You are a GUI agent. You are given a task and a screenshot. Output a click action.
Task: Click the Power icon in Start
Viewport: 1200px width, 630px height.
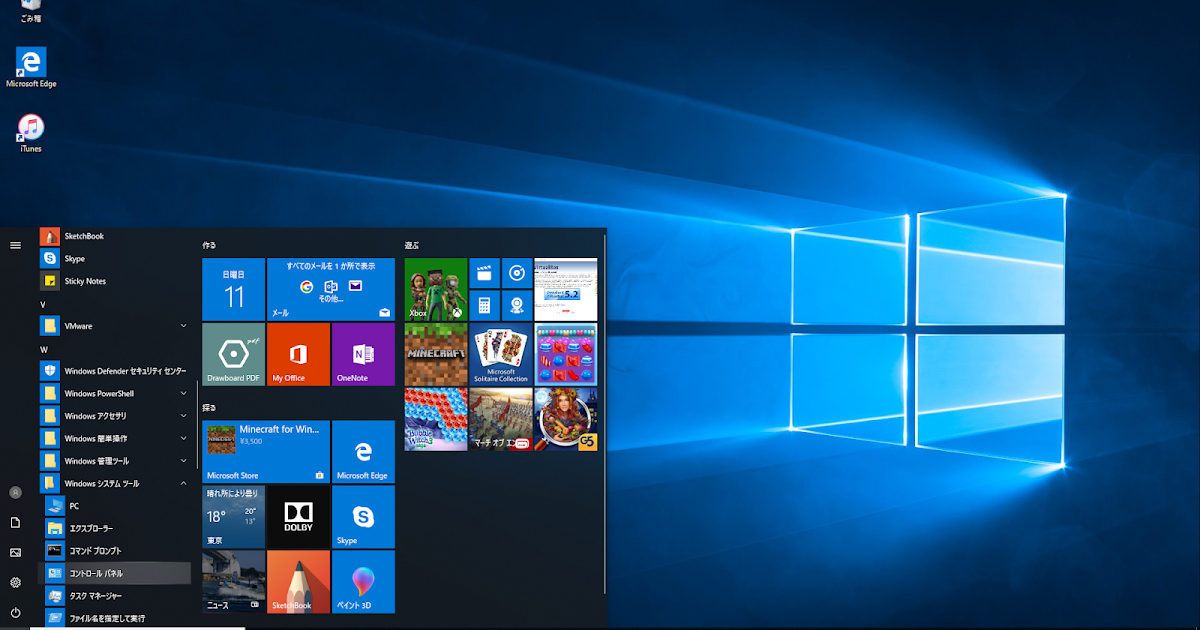[15, 612]
